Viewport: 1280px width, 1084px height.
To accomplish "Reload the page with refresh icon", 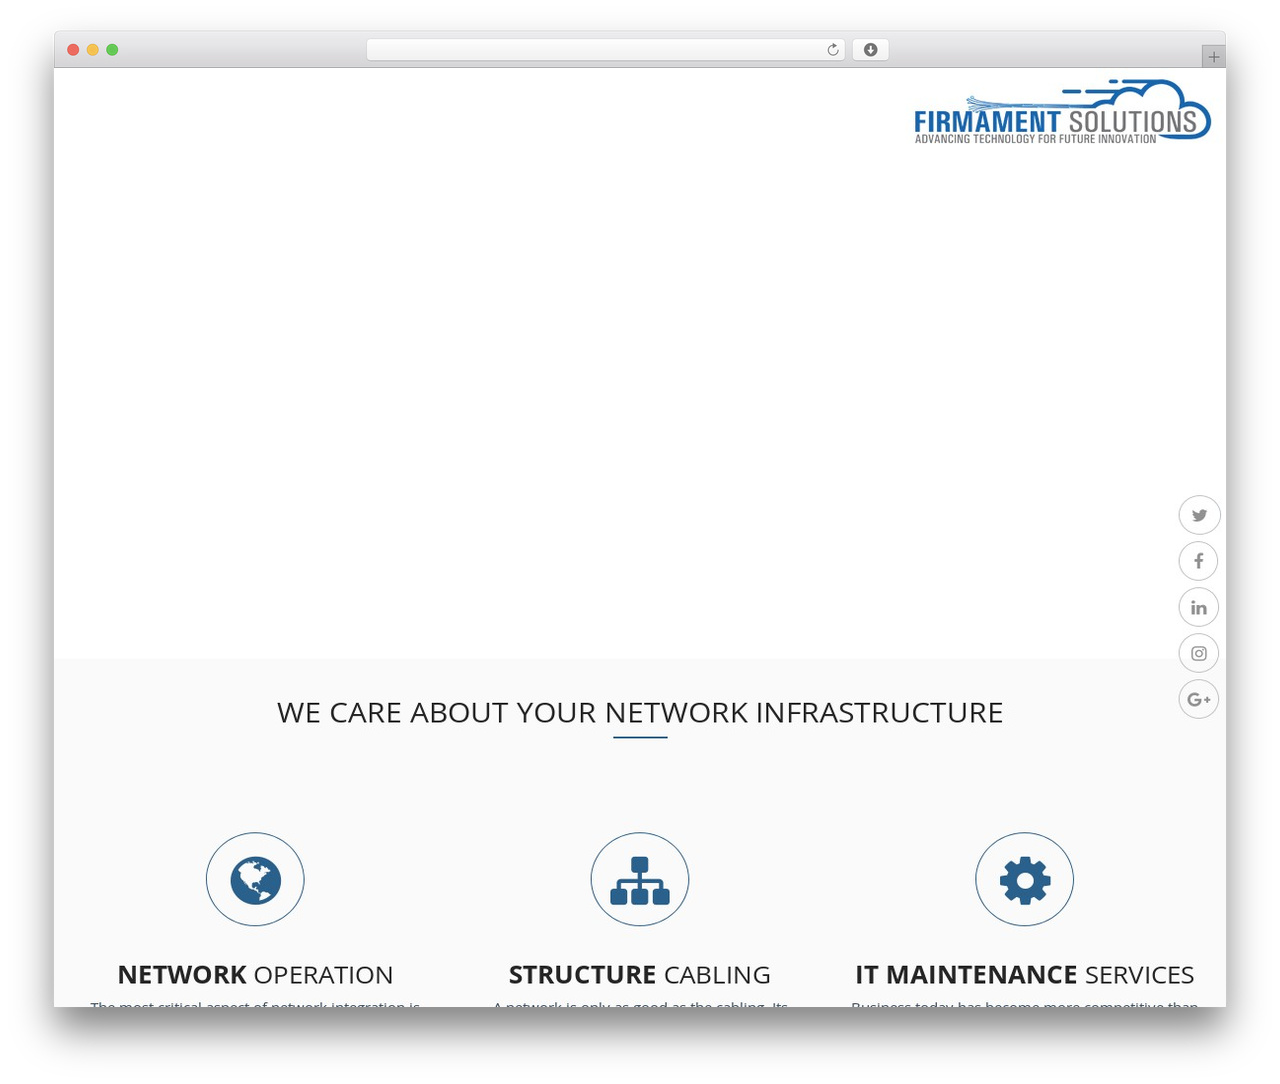I will coord(833,50).
